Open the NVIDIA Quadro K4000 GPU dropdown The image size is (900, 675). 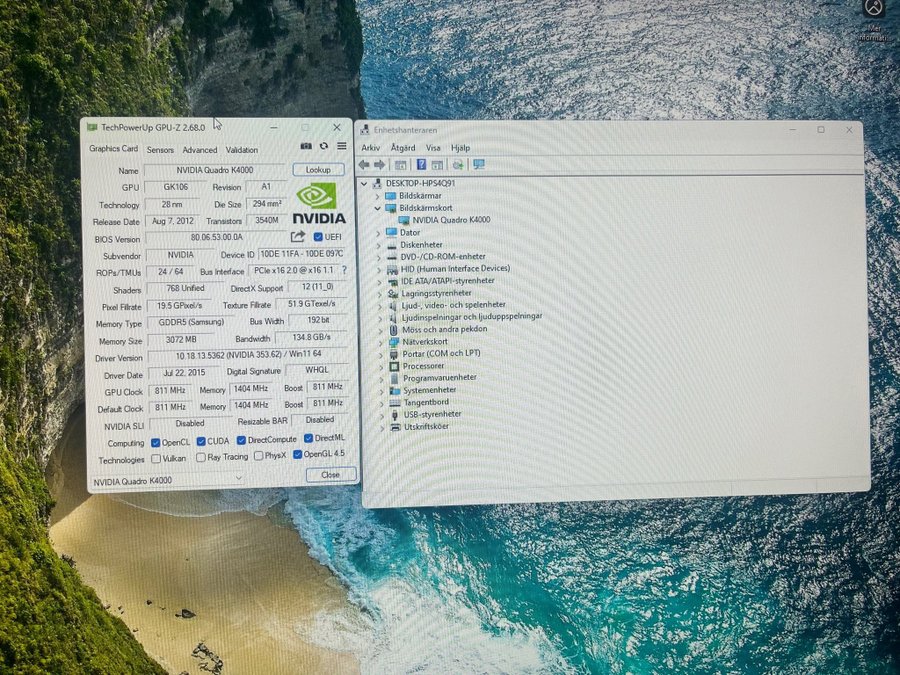(x=238, y=478)
